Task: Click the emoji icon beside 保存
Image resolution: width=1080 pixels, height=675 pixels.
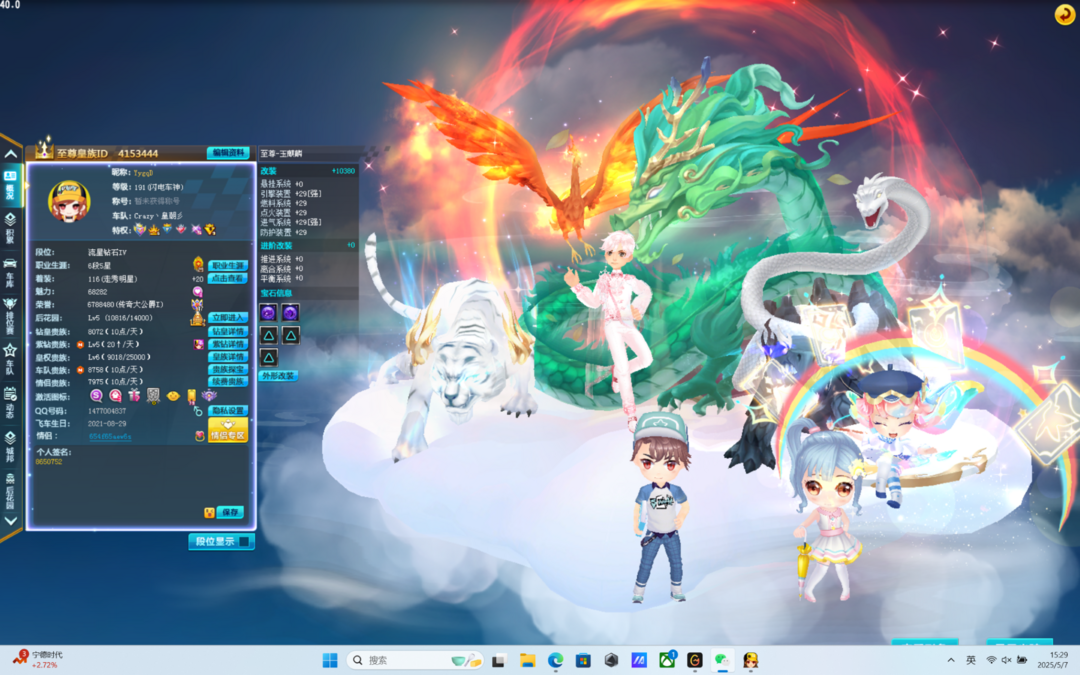Action: [x=209, y=512]
